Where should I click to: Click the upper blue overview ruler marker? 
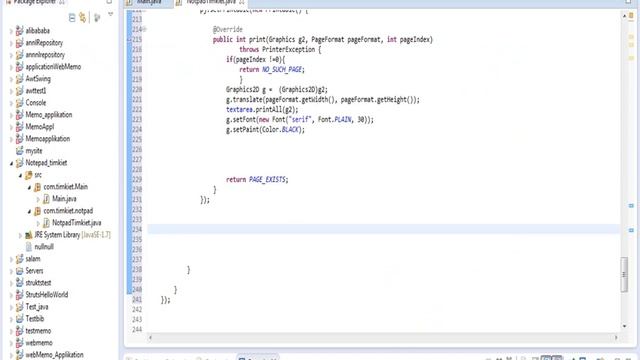click(x=631, y=205)
